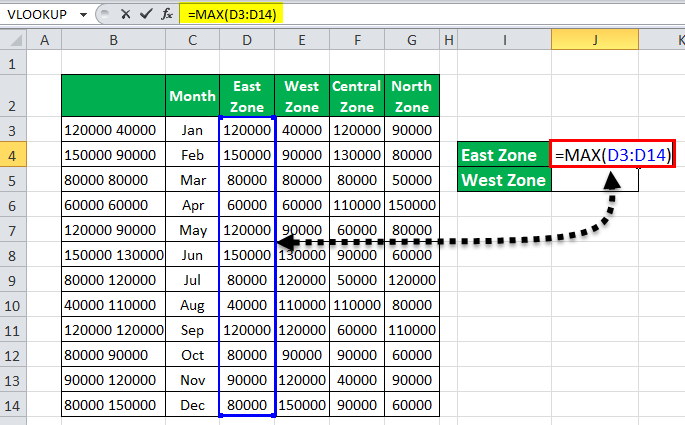
Task: Select North Zone Sep value 110000
Action: (x=412, y=330)
